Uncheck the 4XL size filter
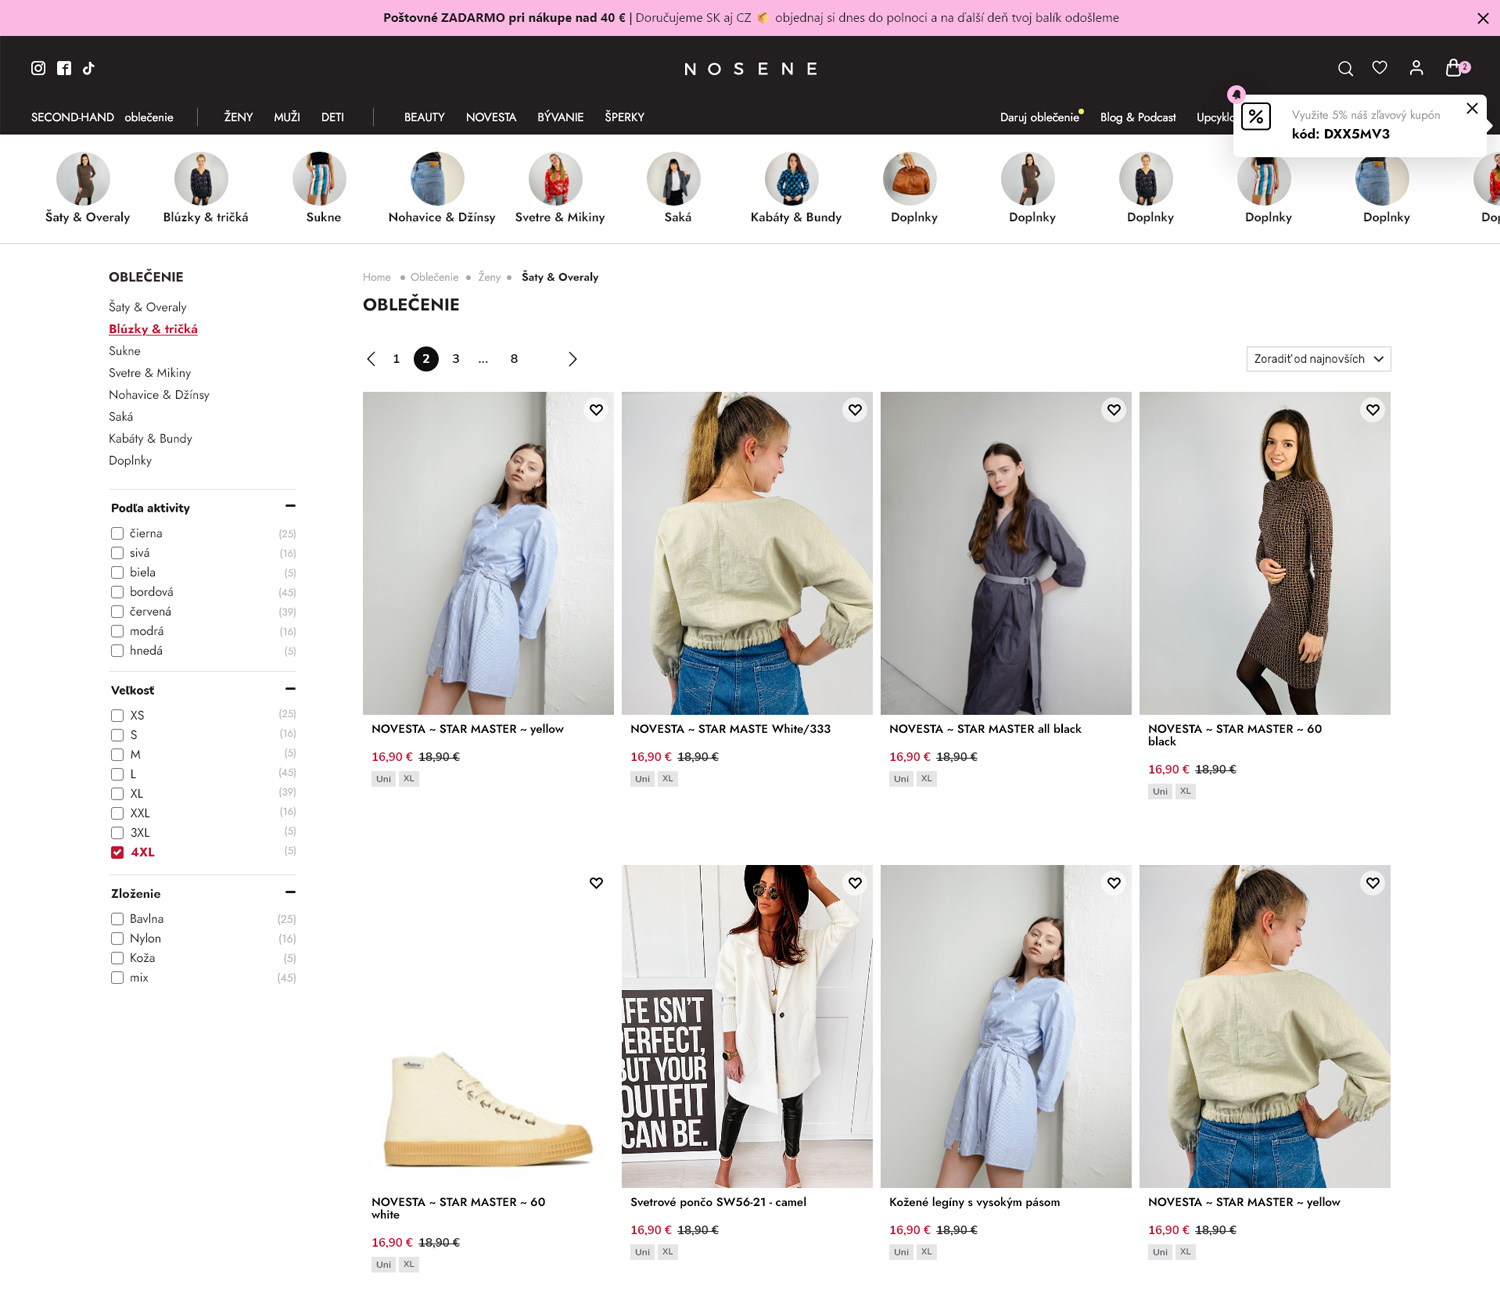This screenshot has width=1500, height=1294. click(117, 852)
